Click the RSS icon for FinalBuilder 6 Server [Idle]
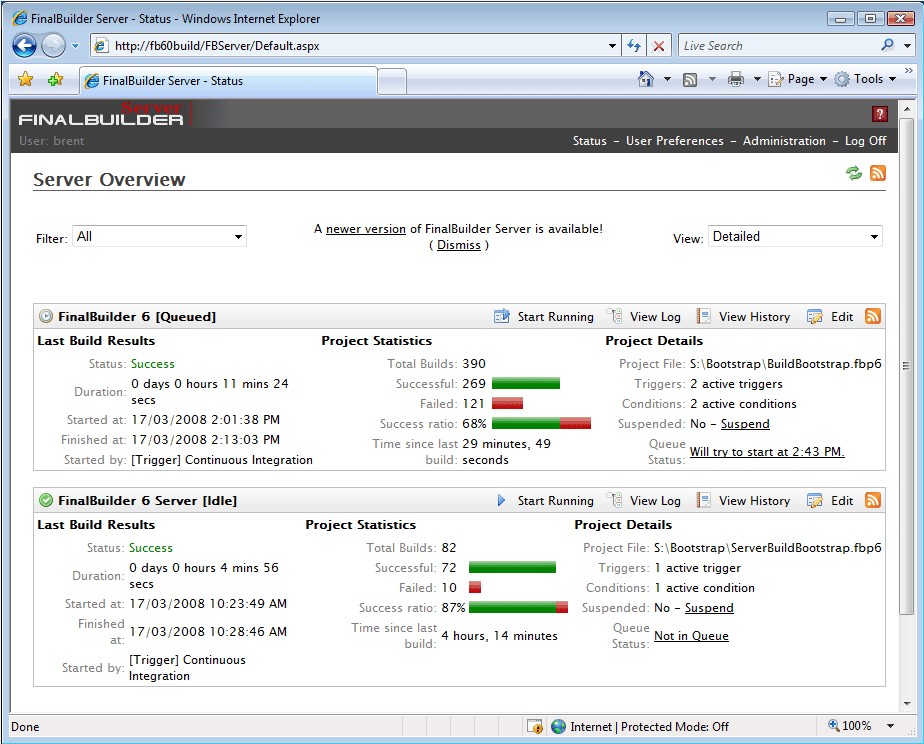924x744 pixels. point(873,500)
